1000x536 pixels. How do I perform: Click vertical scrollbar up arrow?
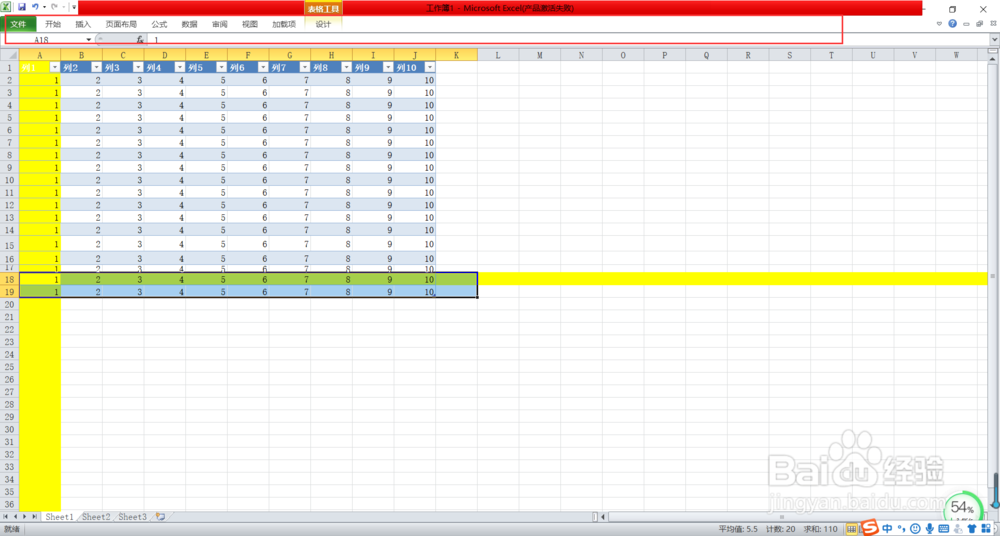tap(994, 59)
